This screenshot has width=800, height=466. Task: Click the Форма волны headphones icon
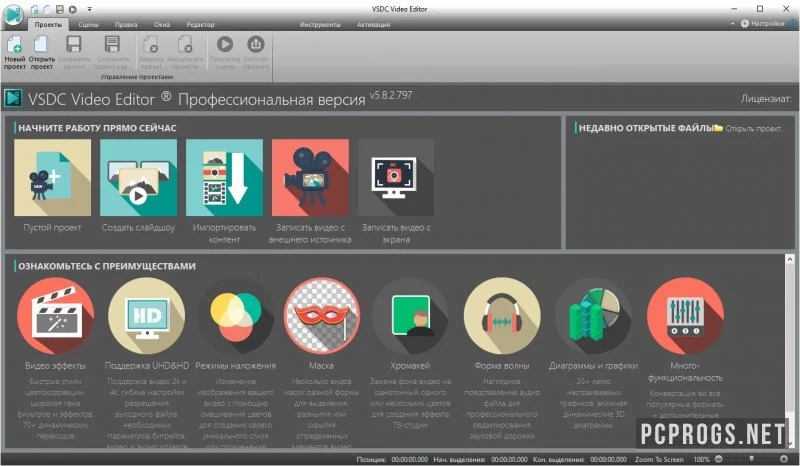click(502, 316)
